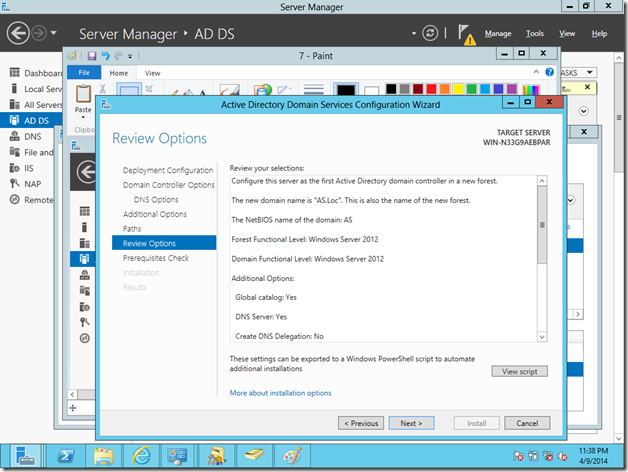Click the Paint undo arrow
Screen dimensions: 628x472
105,56
